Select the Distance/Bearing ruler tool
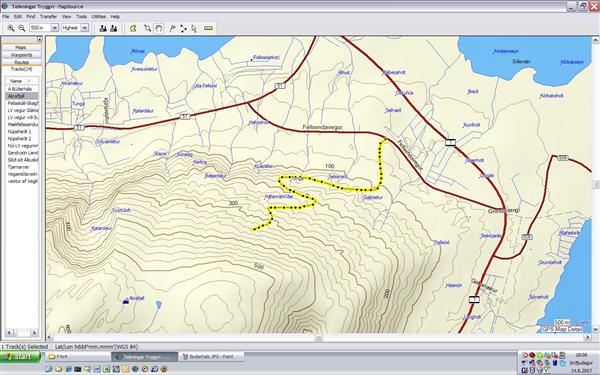This screenshot has height=375, width=600. tap(208, 28)
